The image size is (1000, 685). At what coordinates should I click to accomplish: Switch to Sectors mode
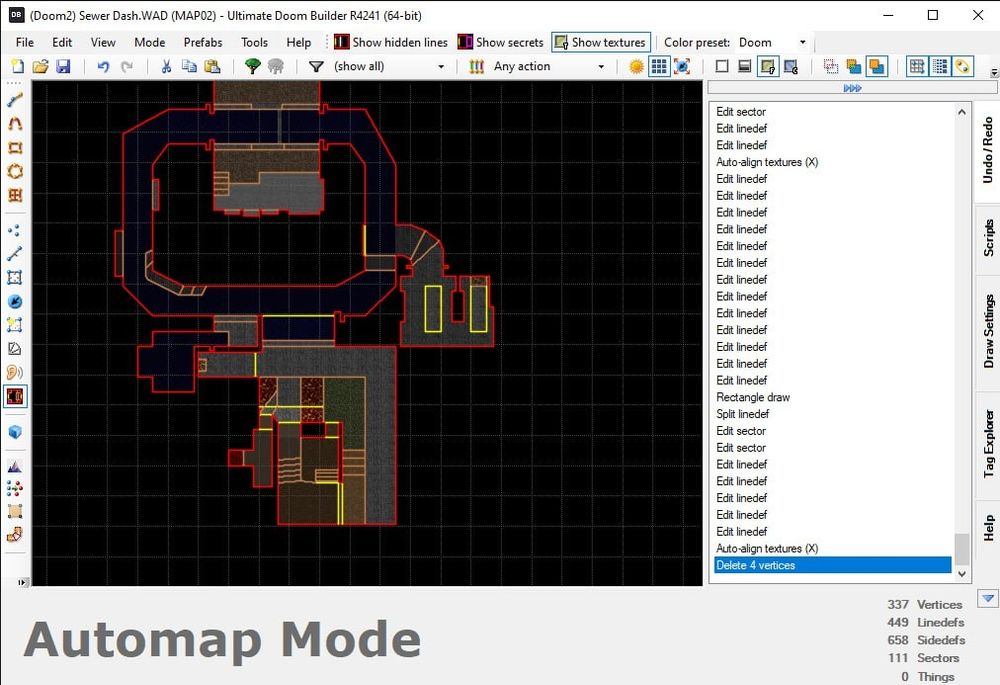(15, 277)
